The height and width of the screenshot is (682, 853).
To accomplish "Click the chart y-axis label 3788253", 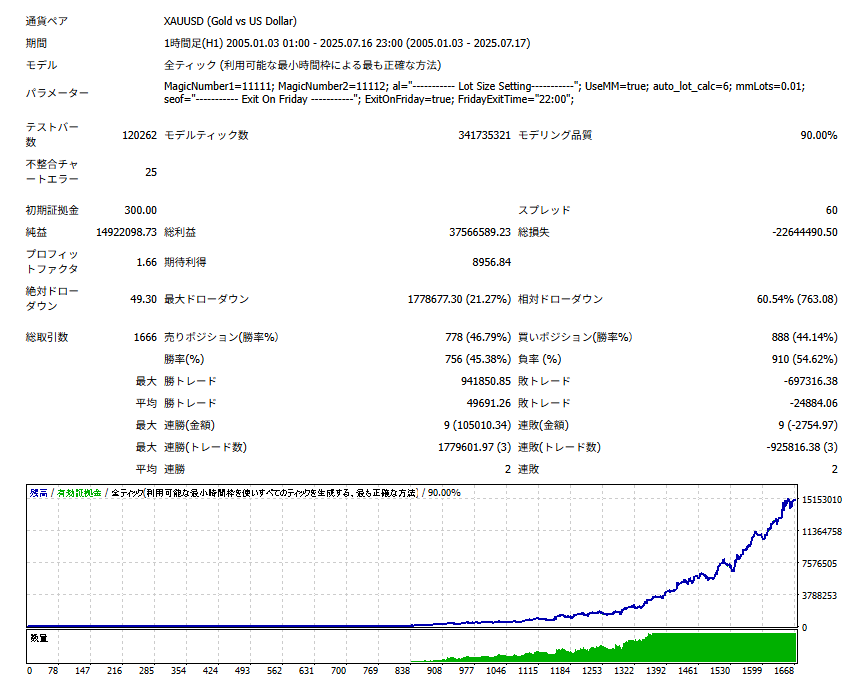I will coord(819,596).
